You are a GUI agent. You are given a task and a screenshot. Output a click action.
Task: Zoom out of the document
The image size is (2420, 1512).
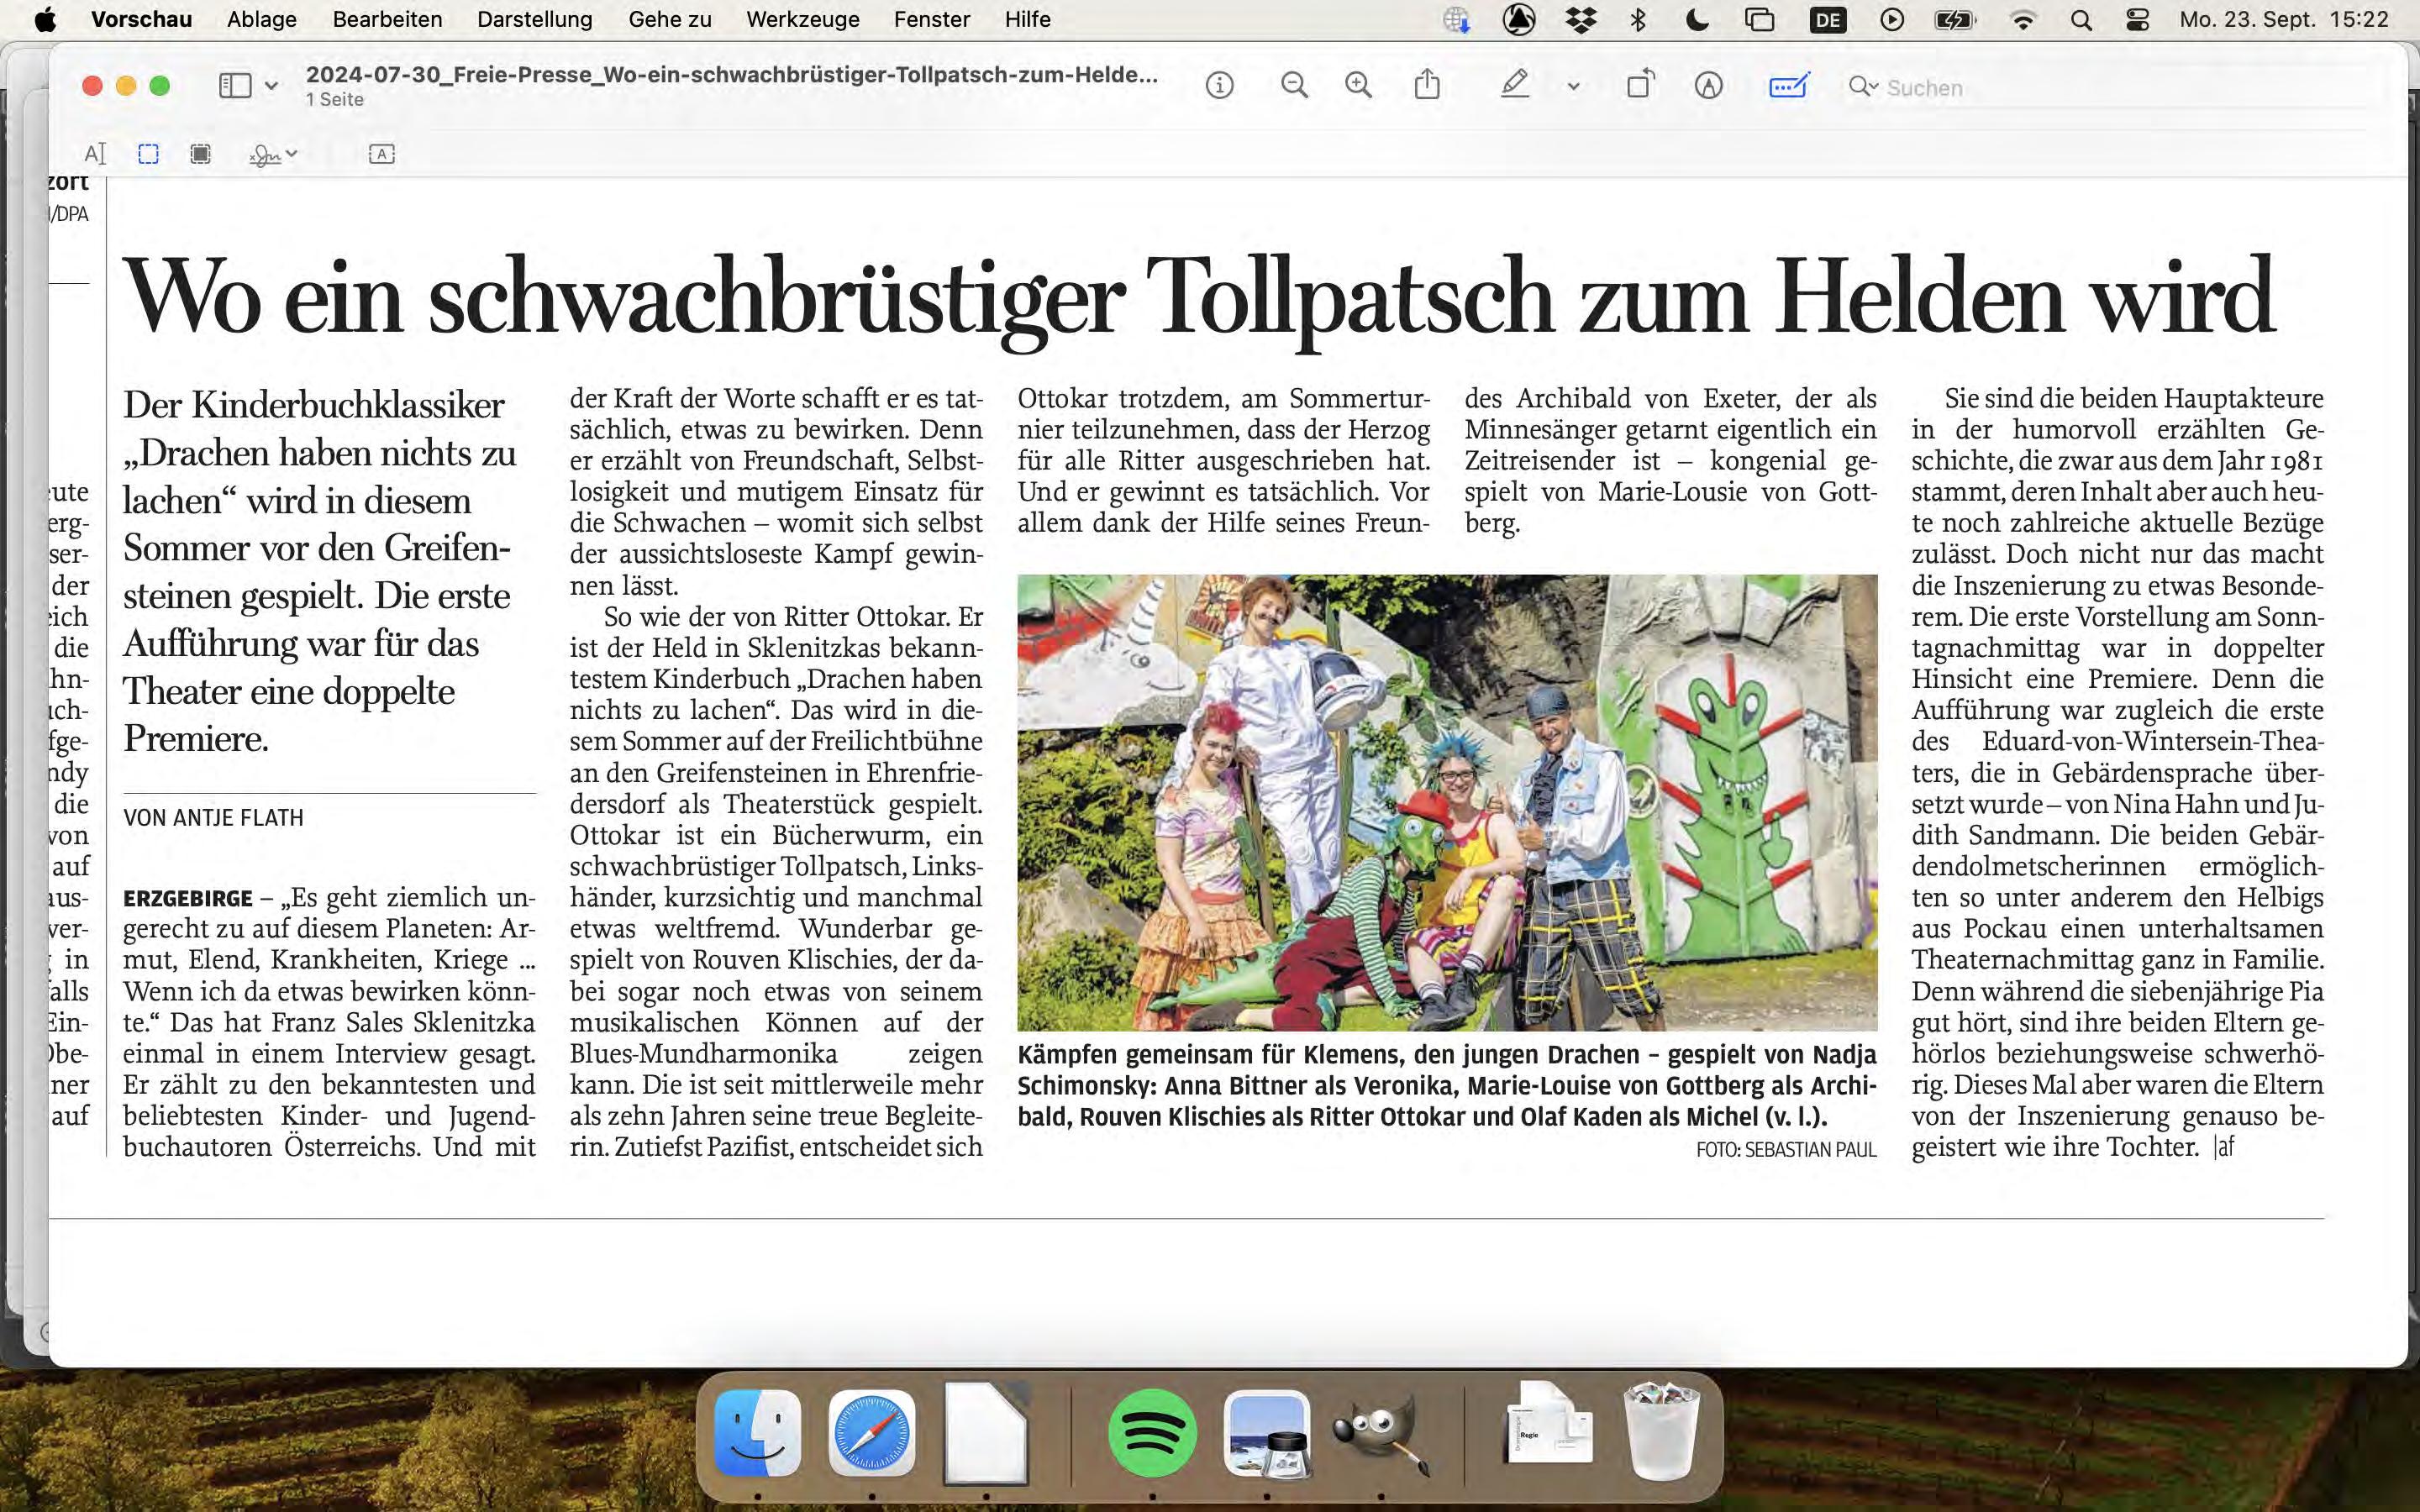click(1294, 86)
